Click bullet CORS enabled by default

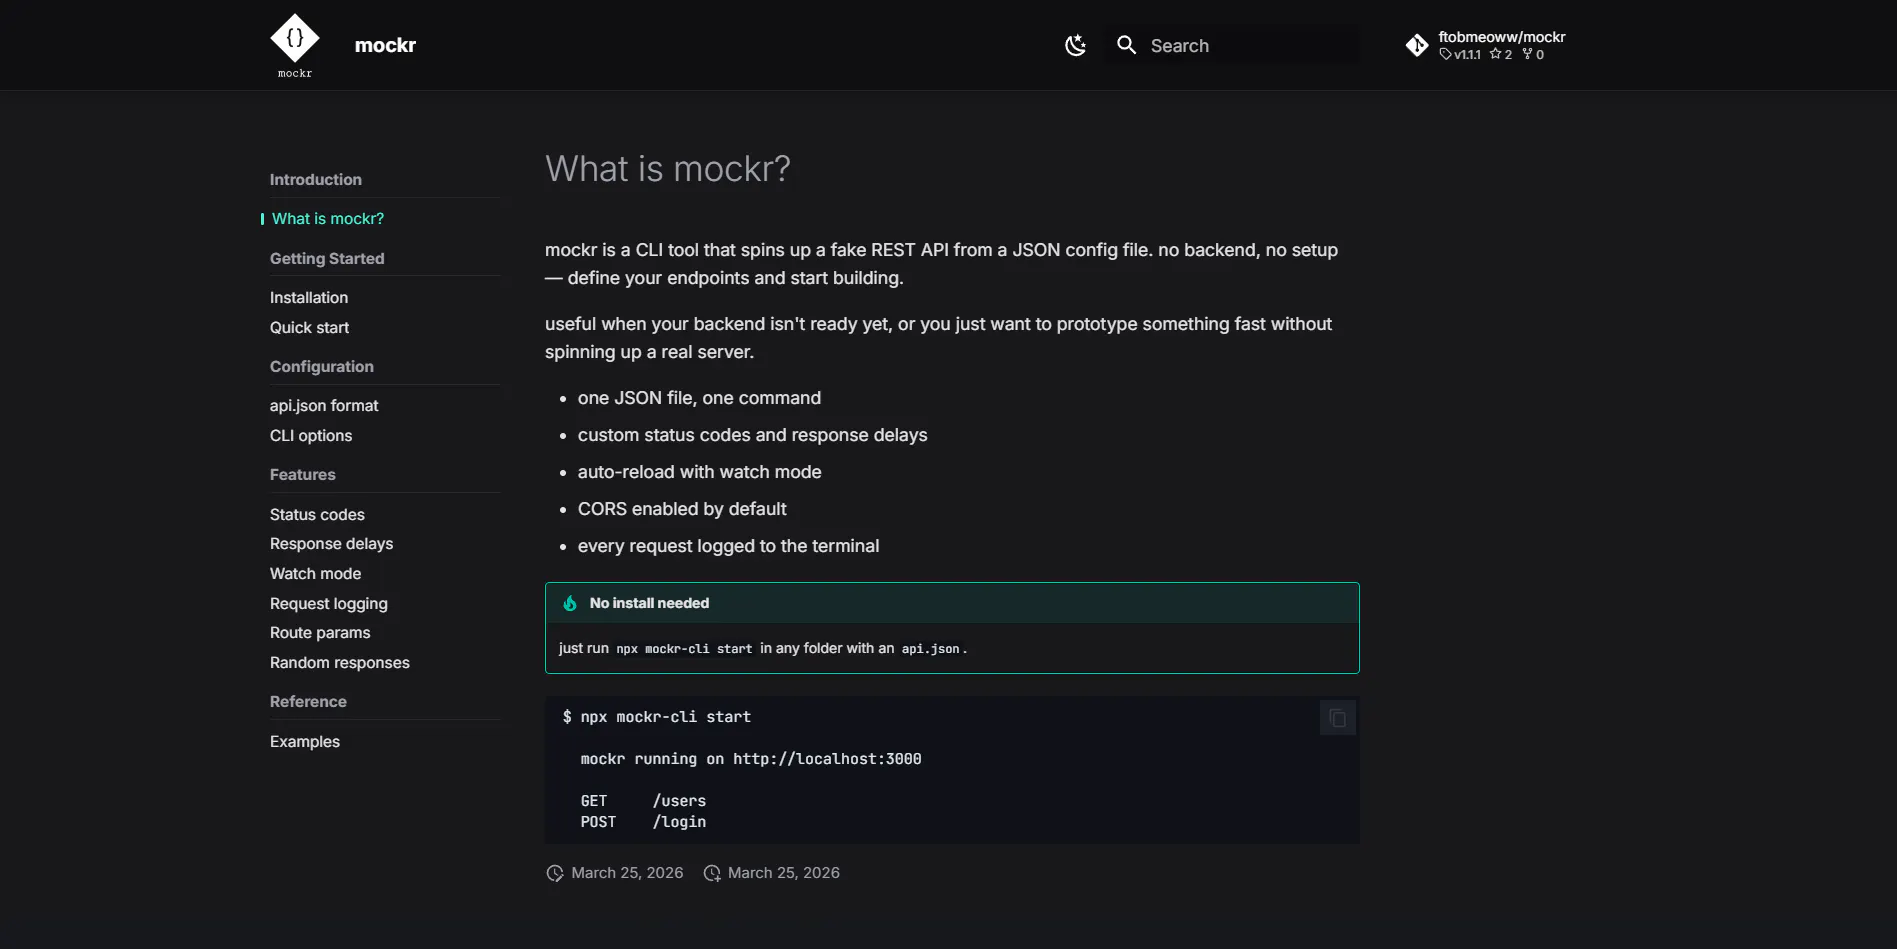tap(682, 509)
